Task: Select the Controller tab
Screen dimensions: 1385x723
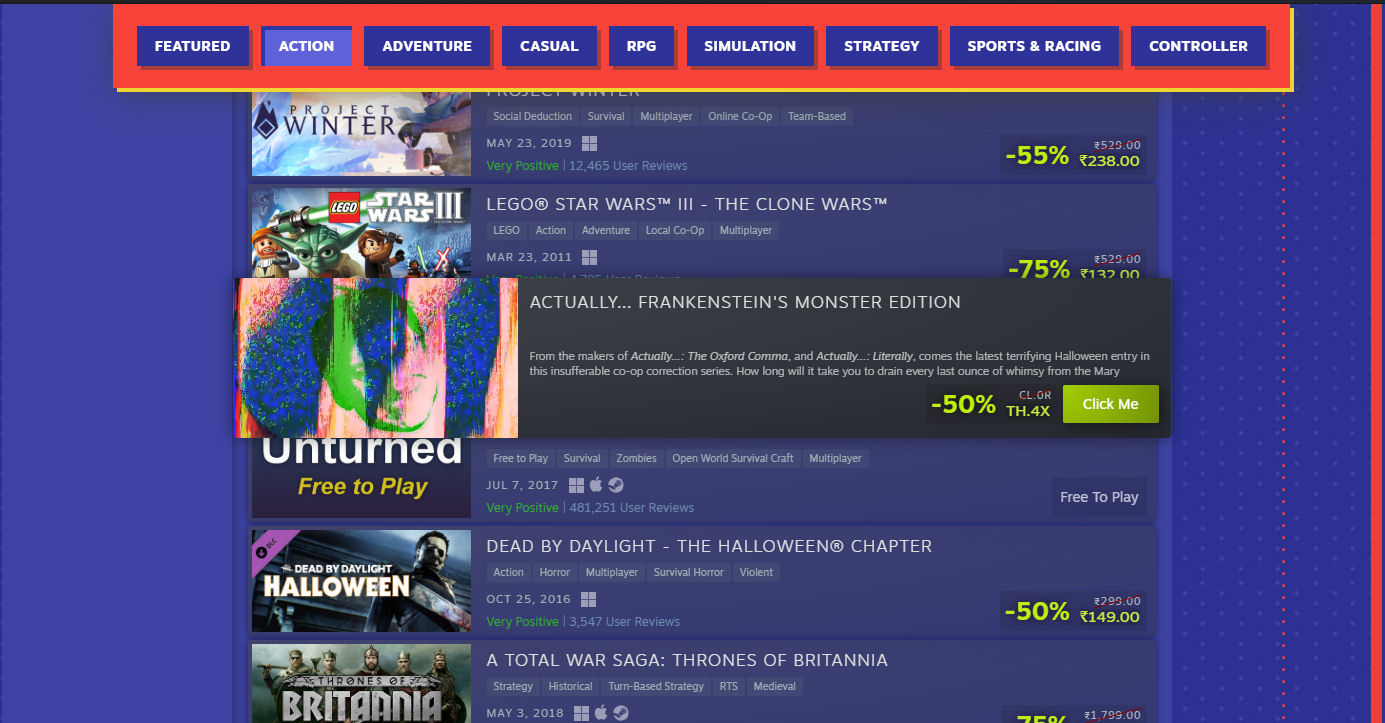Action: pyautogui.click(x=1198, y=46)
